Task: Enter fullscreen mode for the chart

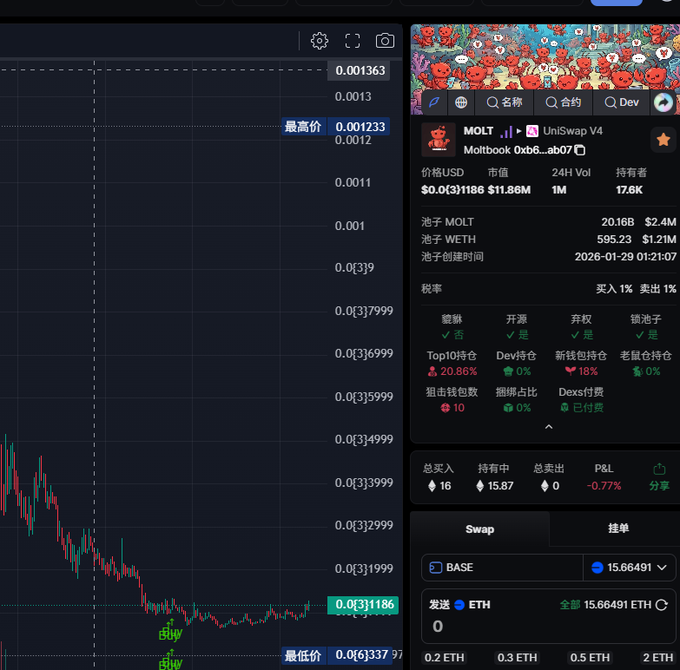Action: (352, 41)
